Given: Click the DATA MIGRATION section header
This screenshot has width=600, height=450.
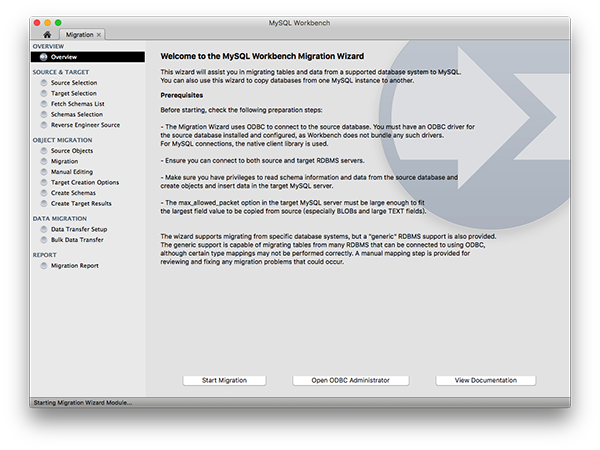Looking at the screenshot, I should (x=60, y=218).
